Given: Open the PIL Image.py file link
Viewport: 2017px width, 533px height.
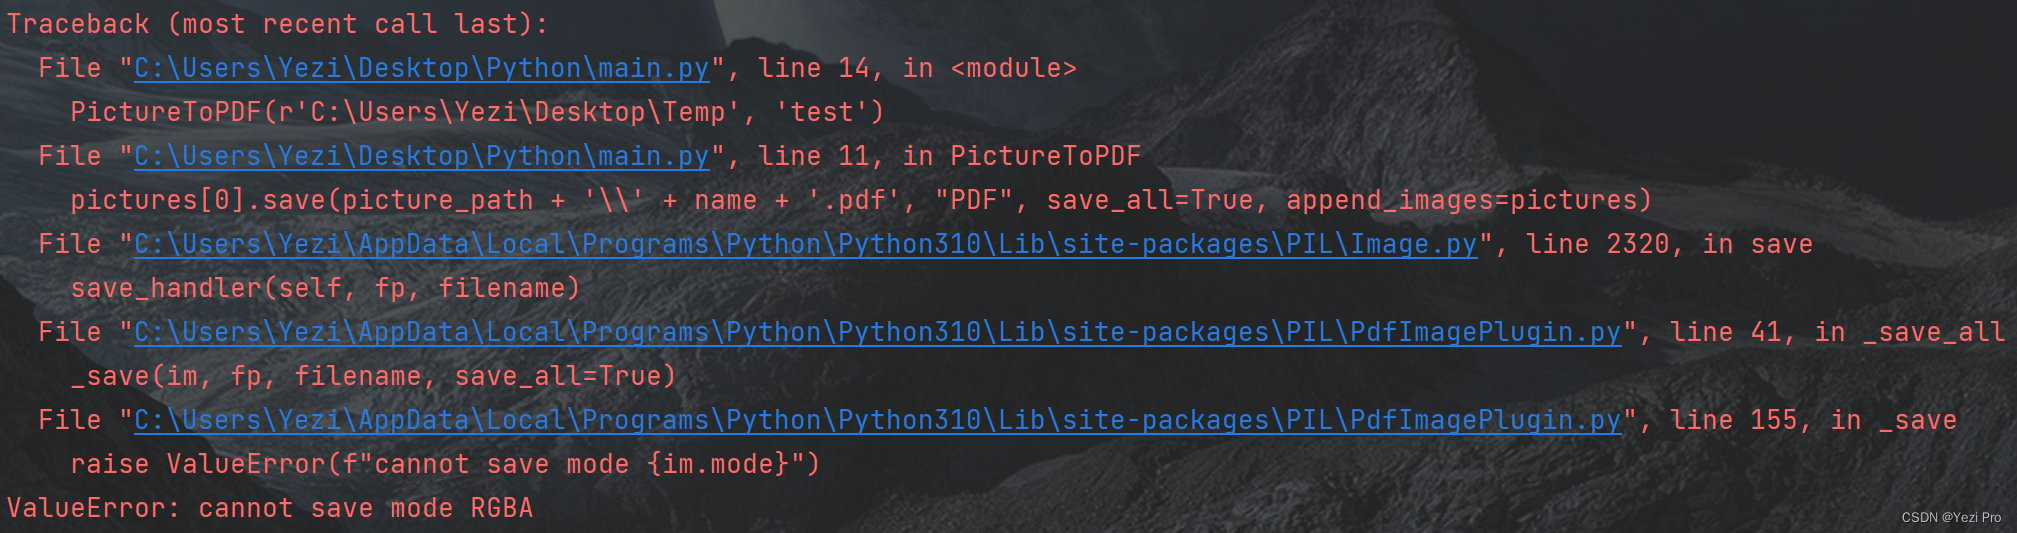Looking at the screenshot, I should (x=805, y=244).
